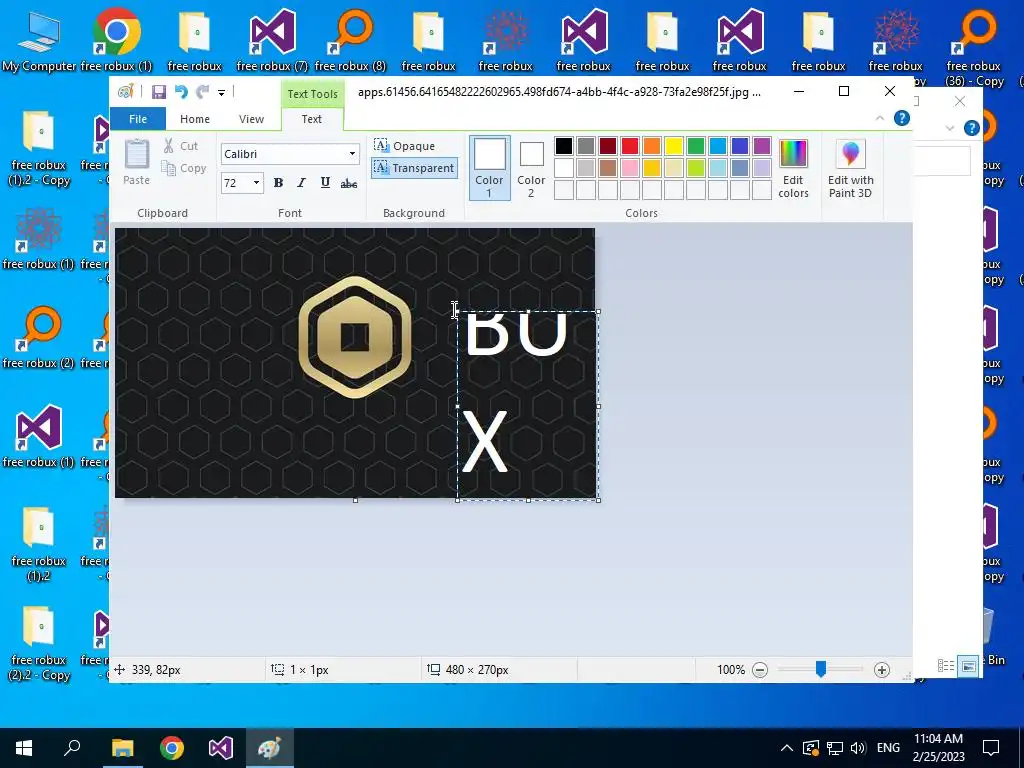Click the Cut button
The image size is (1024, 768).
click(180, 146)
